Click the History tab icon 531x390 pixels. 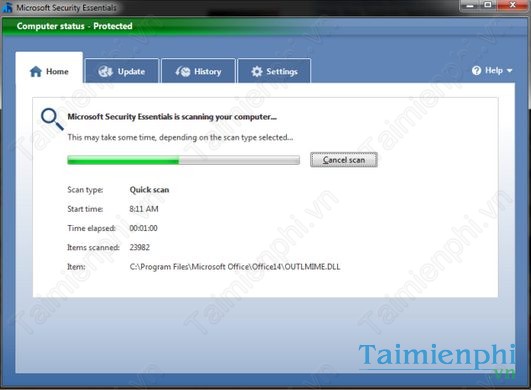coord(183,71)
